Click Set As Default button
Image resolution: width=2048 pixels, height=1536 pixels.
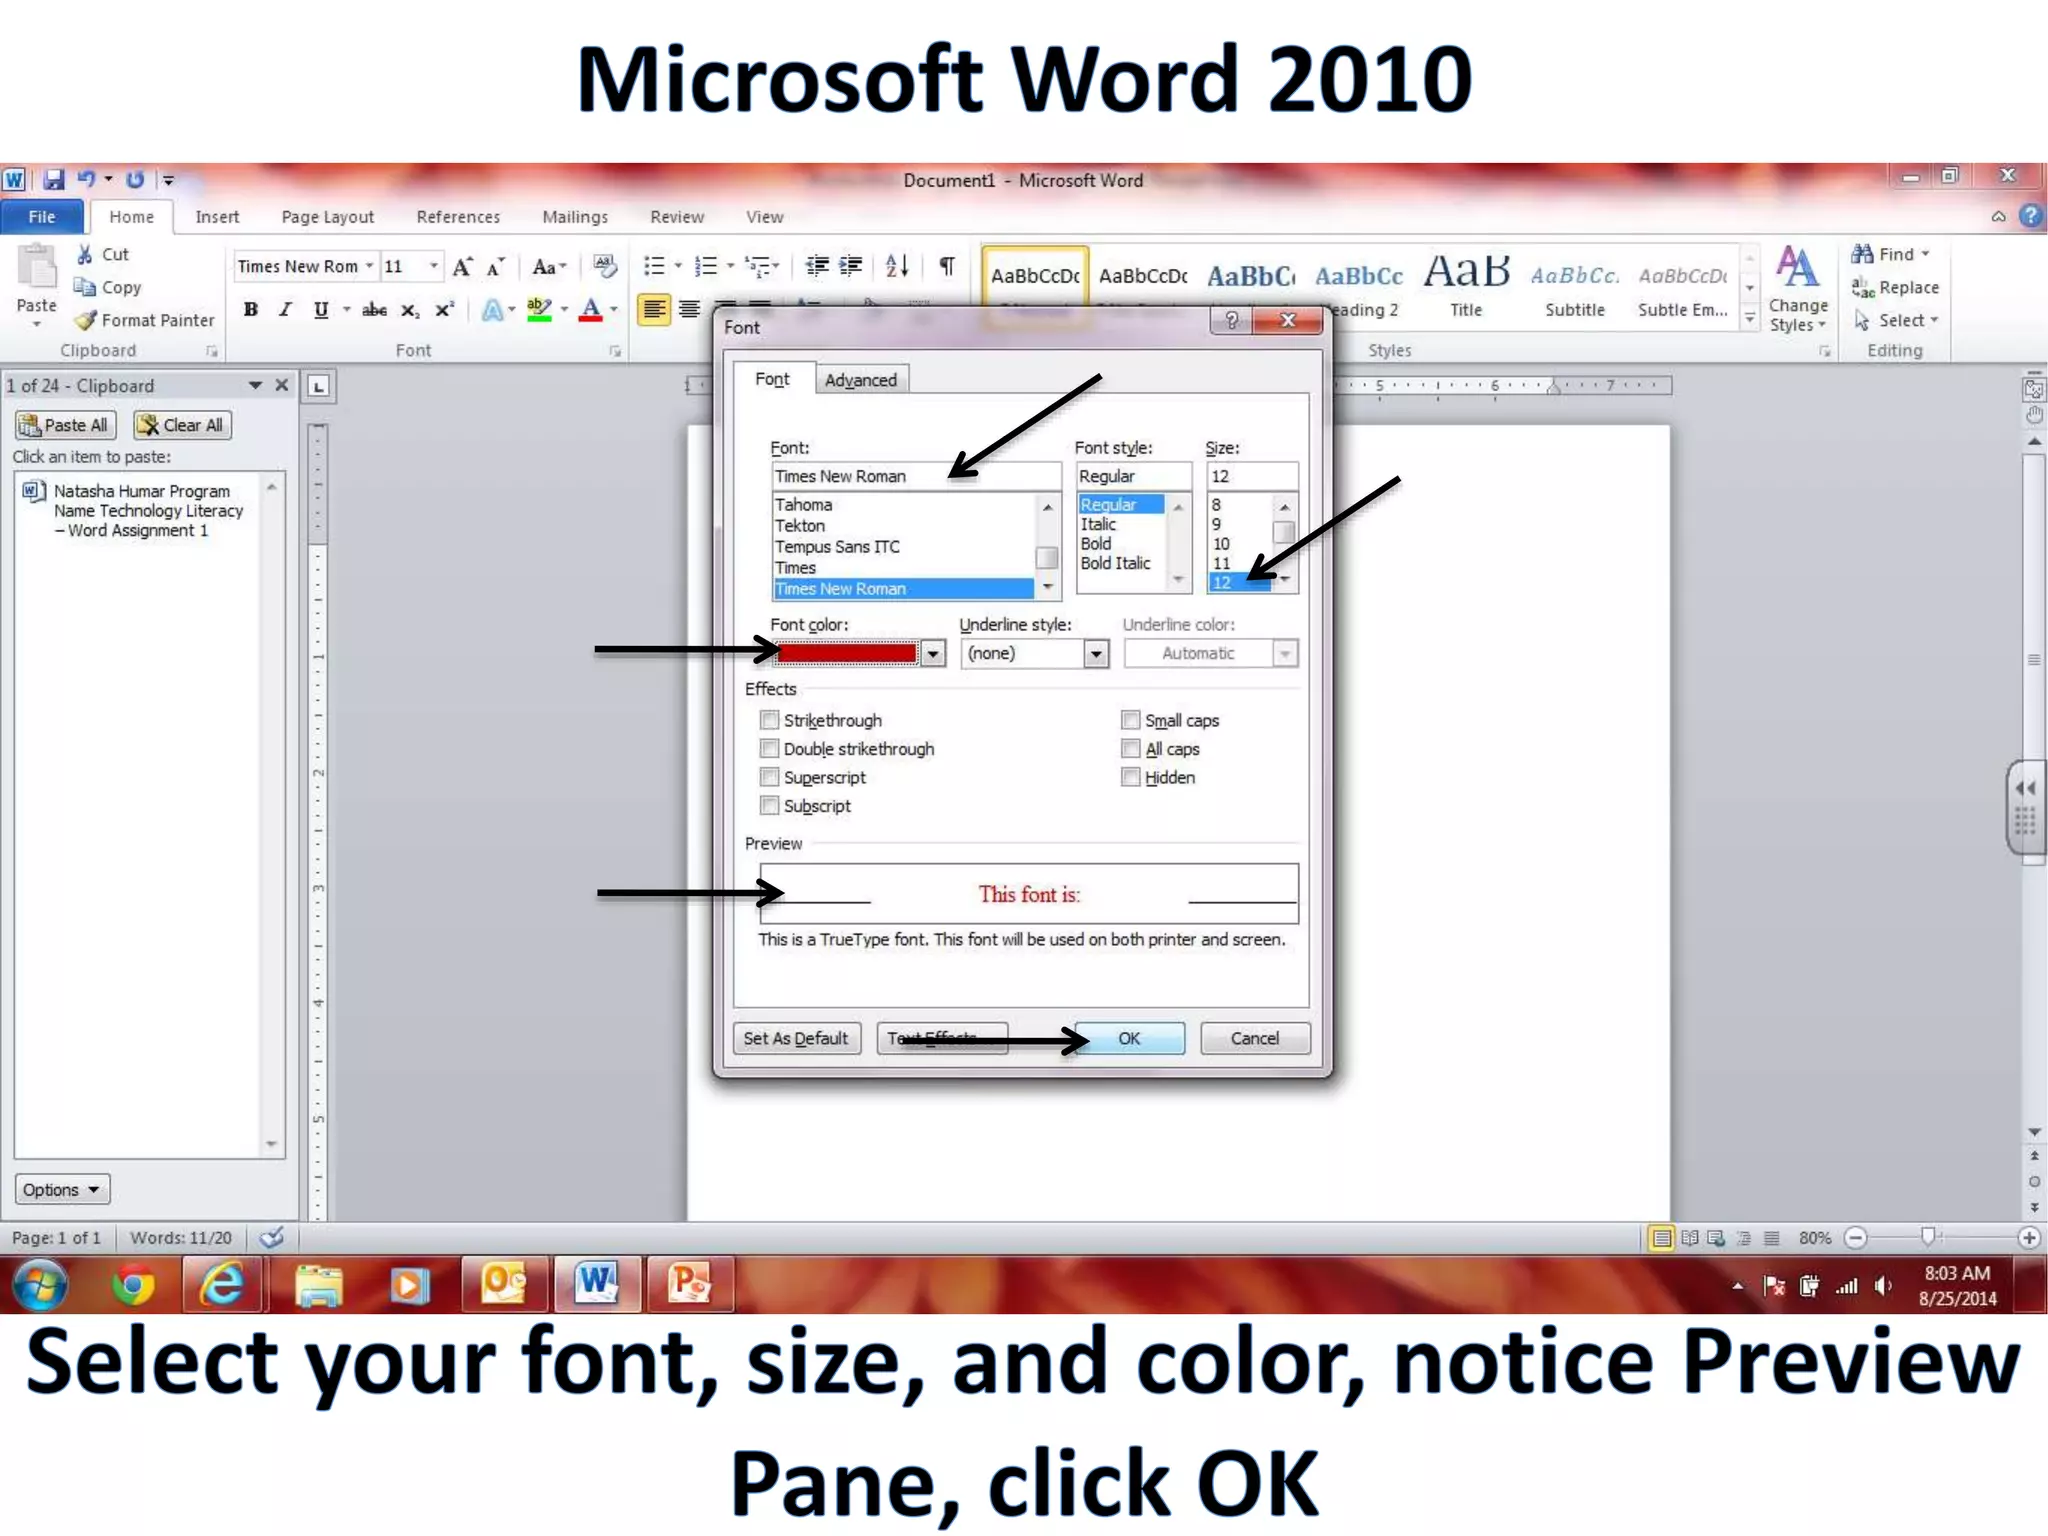tap(795, 1038)
